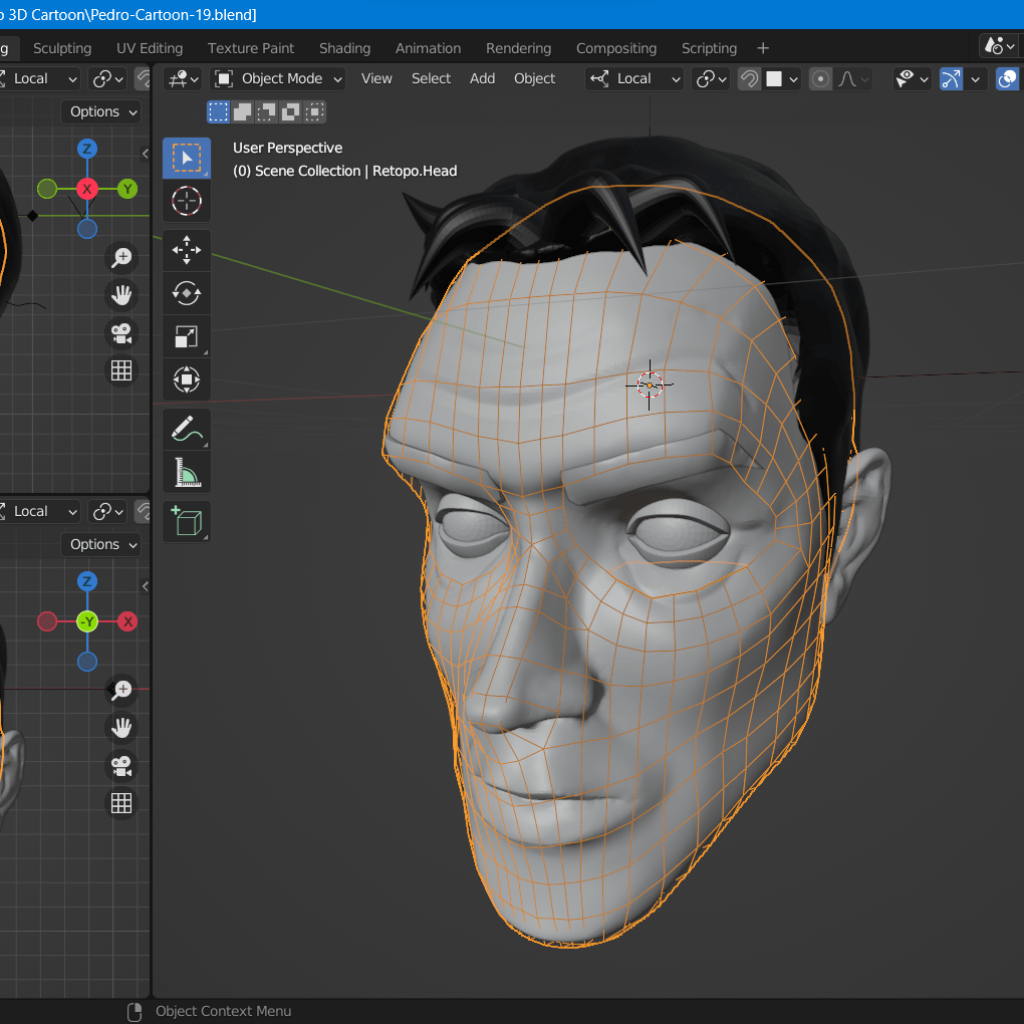1024x1024 pixels.
Task: Set selection mode to Subtract (third icon)
Action: (x=266, y=112)
